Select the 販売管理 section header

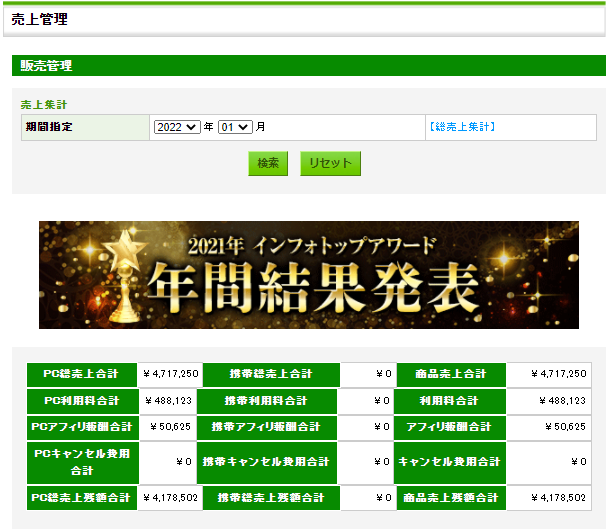pyautogui.click(x=47, y=66)
